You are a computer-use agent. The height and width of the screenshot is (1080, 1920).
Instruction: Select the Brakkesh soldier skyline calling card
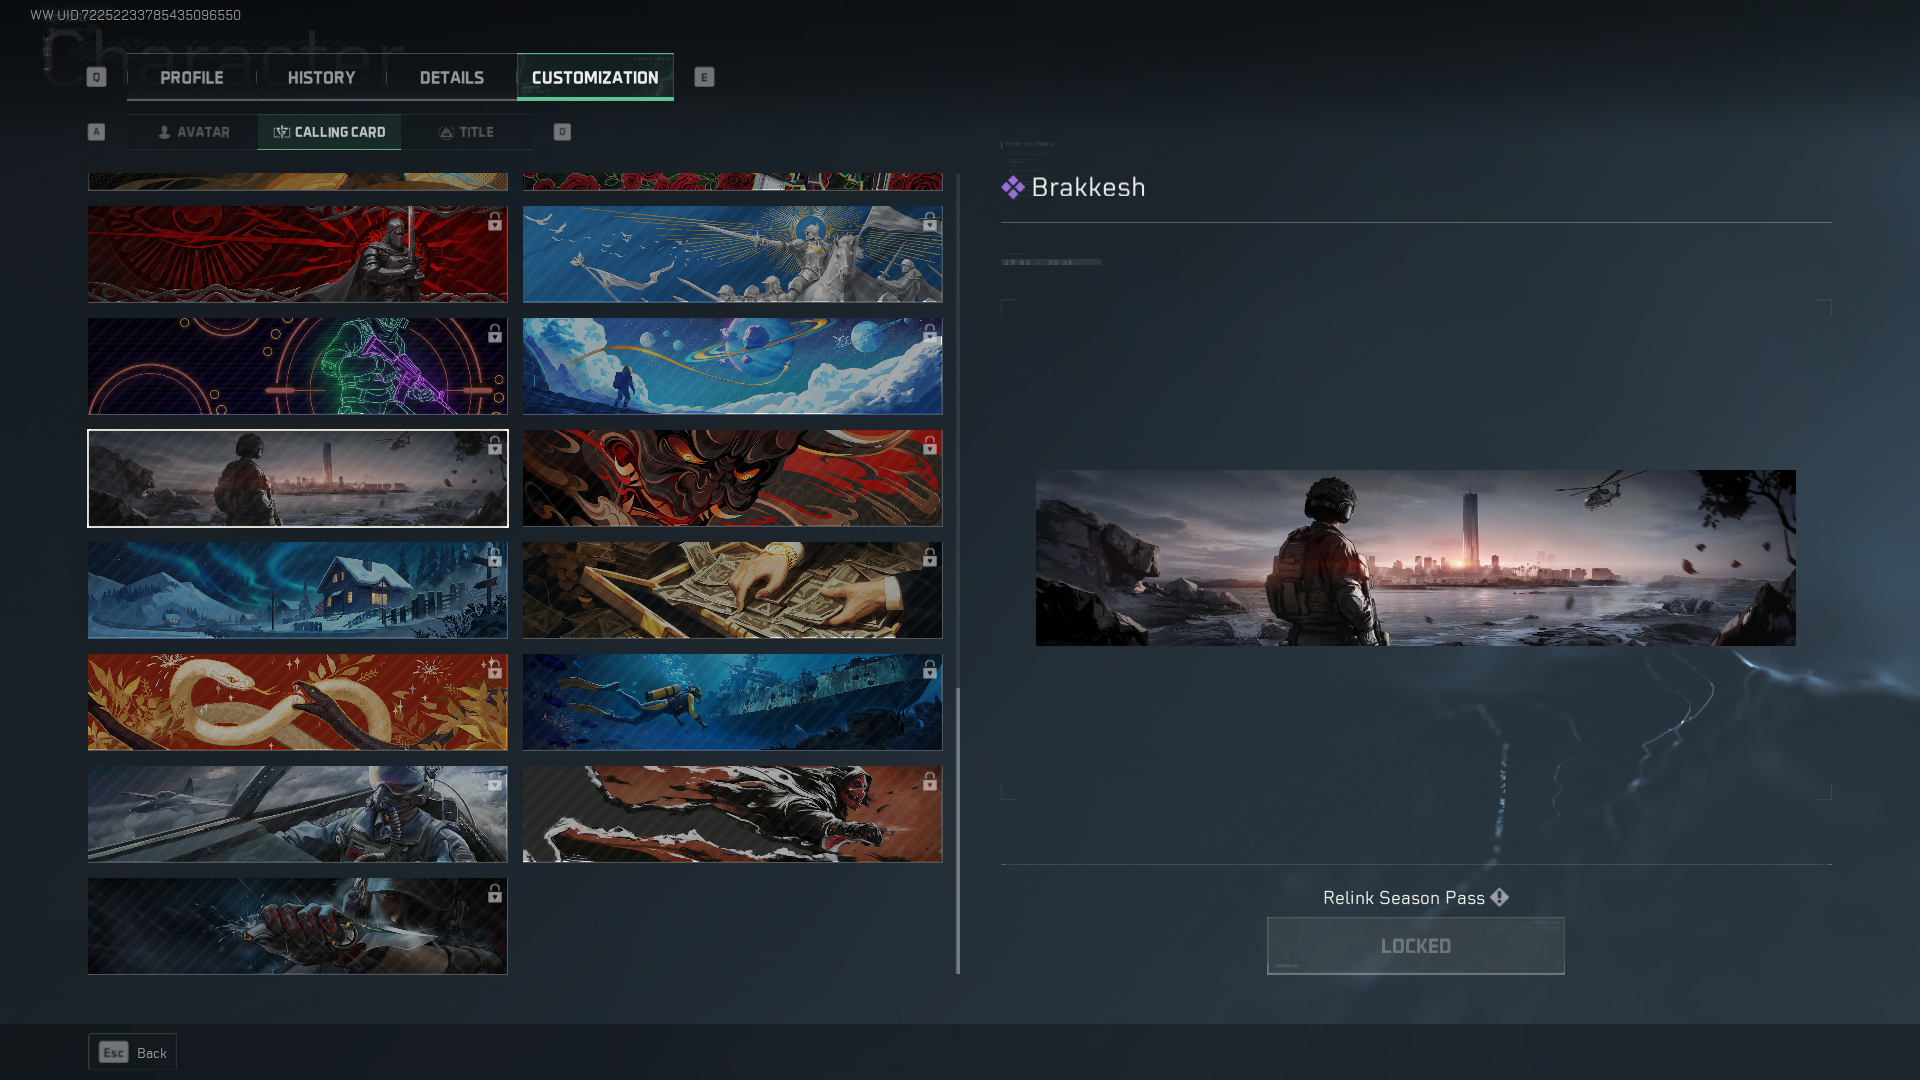(x=297, y=478)
